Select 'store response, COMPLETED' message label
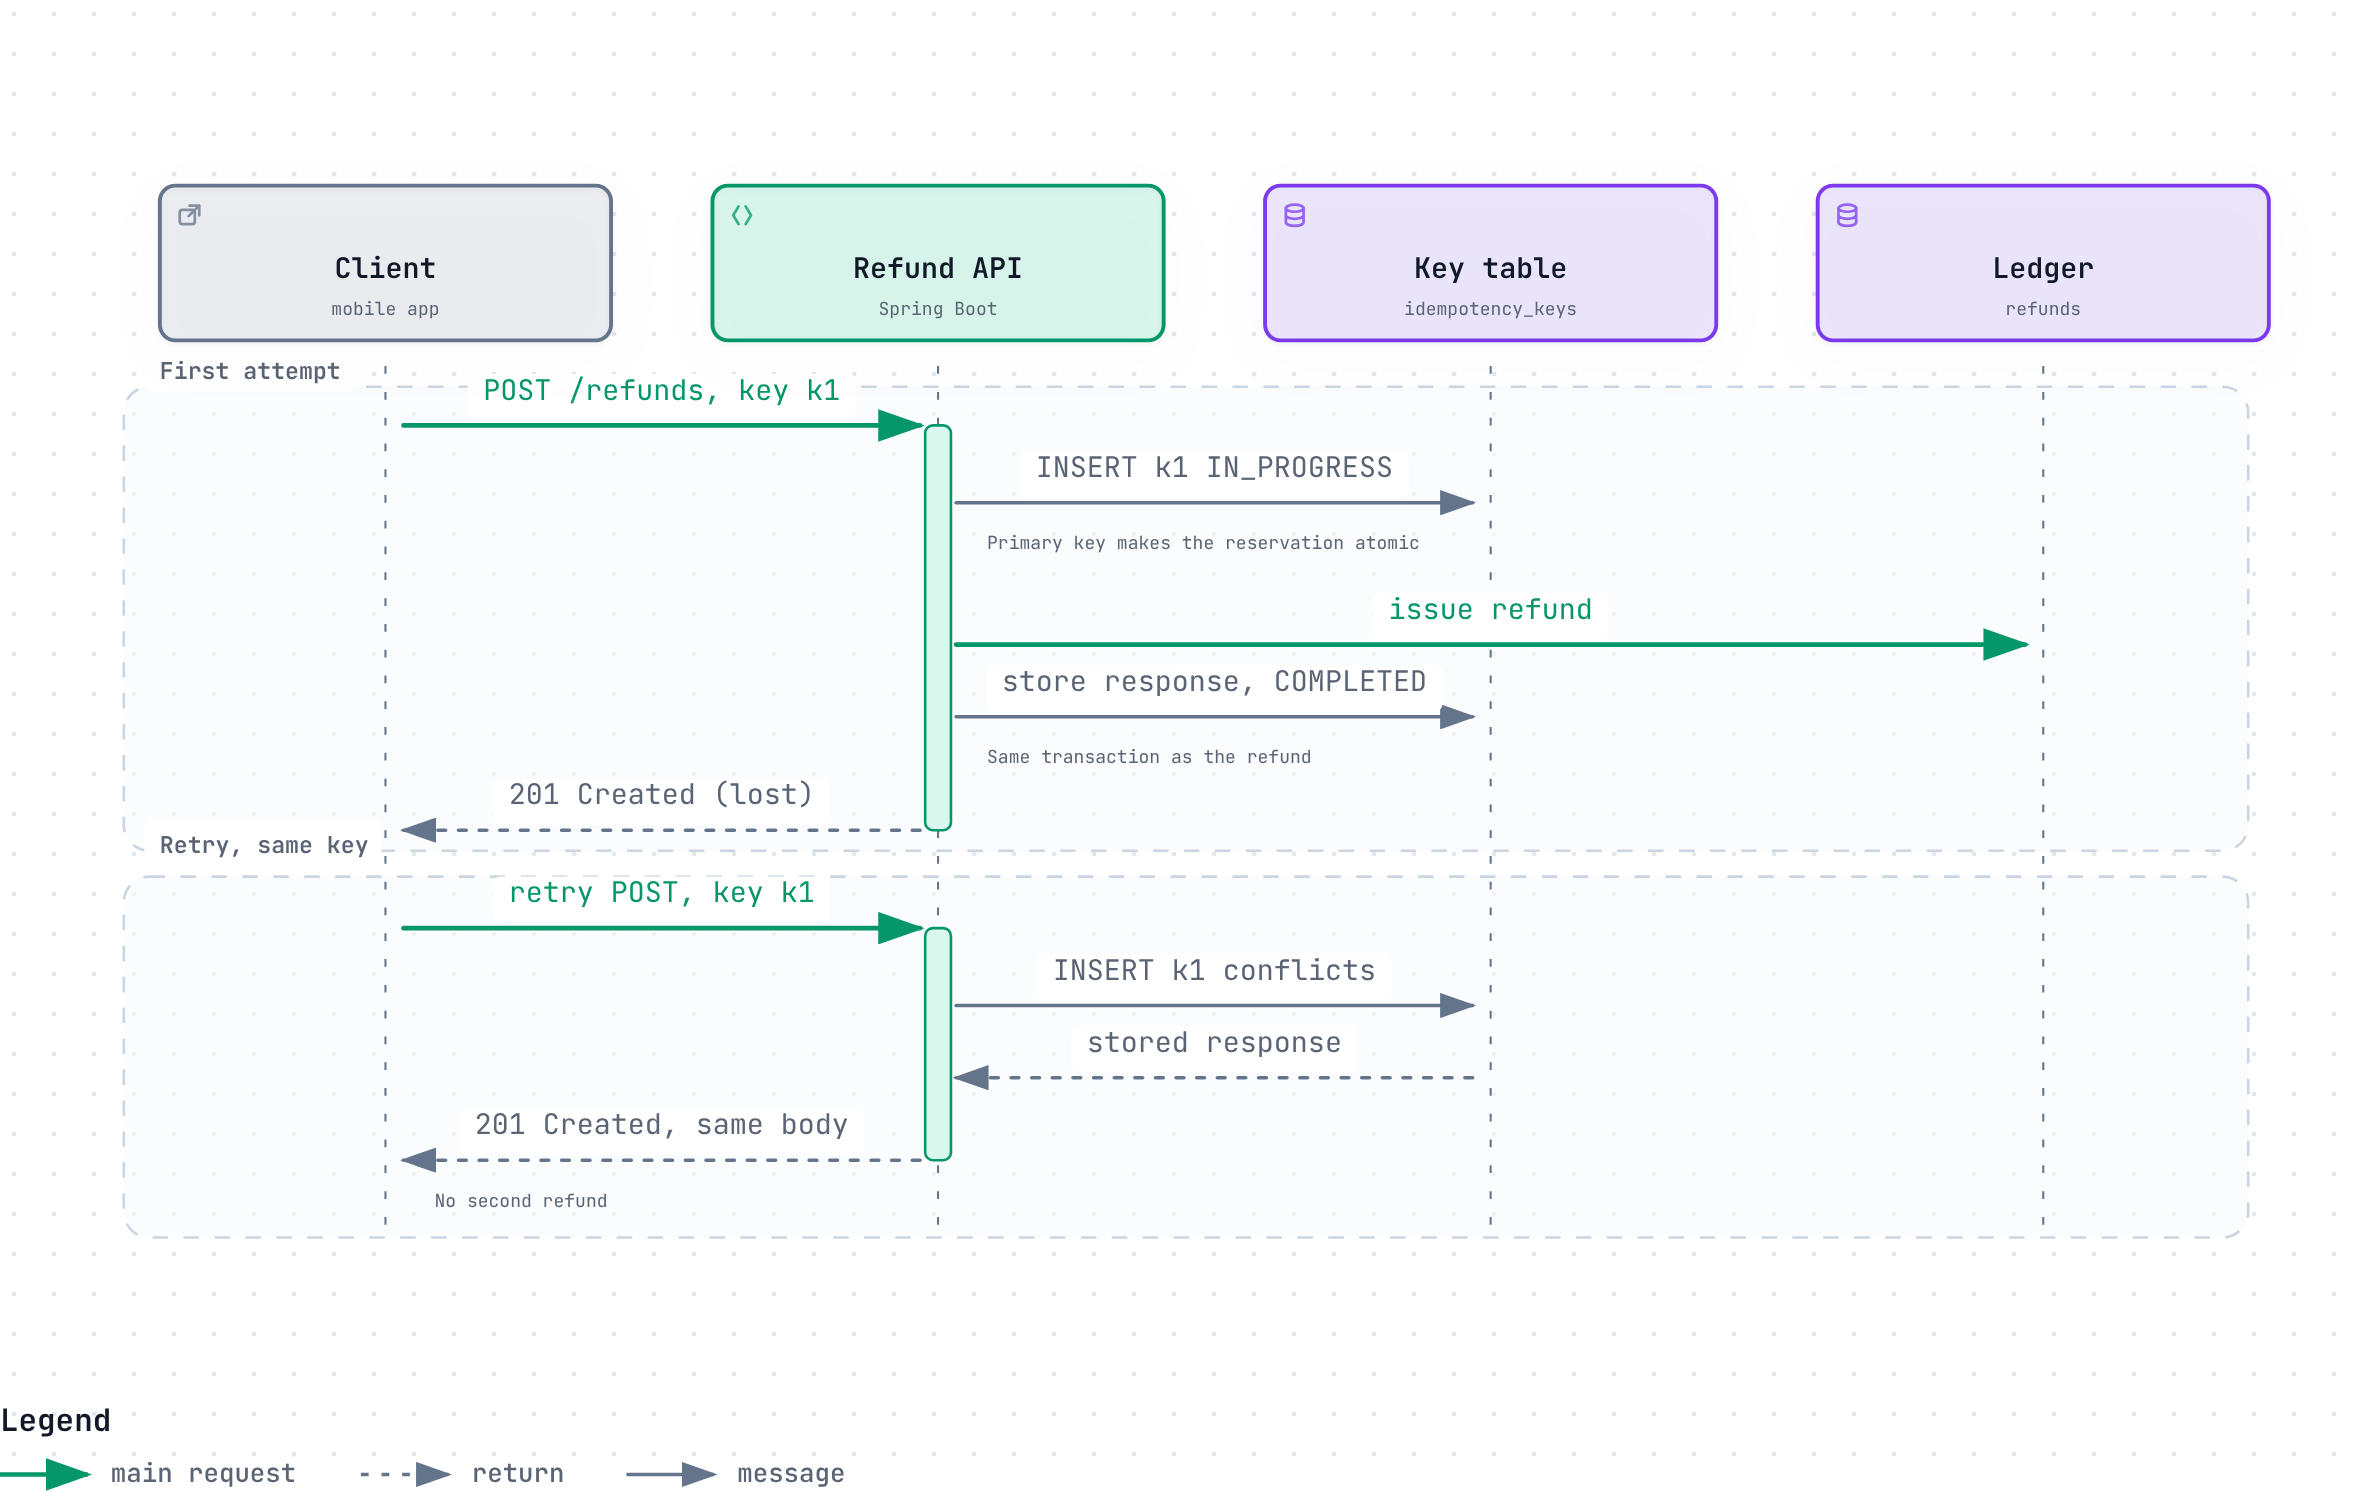 (x=1214, y=681)
